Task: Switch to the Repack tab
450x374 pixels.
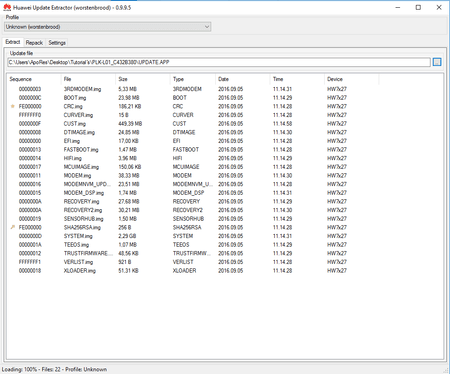Action: tap(34, 43)
